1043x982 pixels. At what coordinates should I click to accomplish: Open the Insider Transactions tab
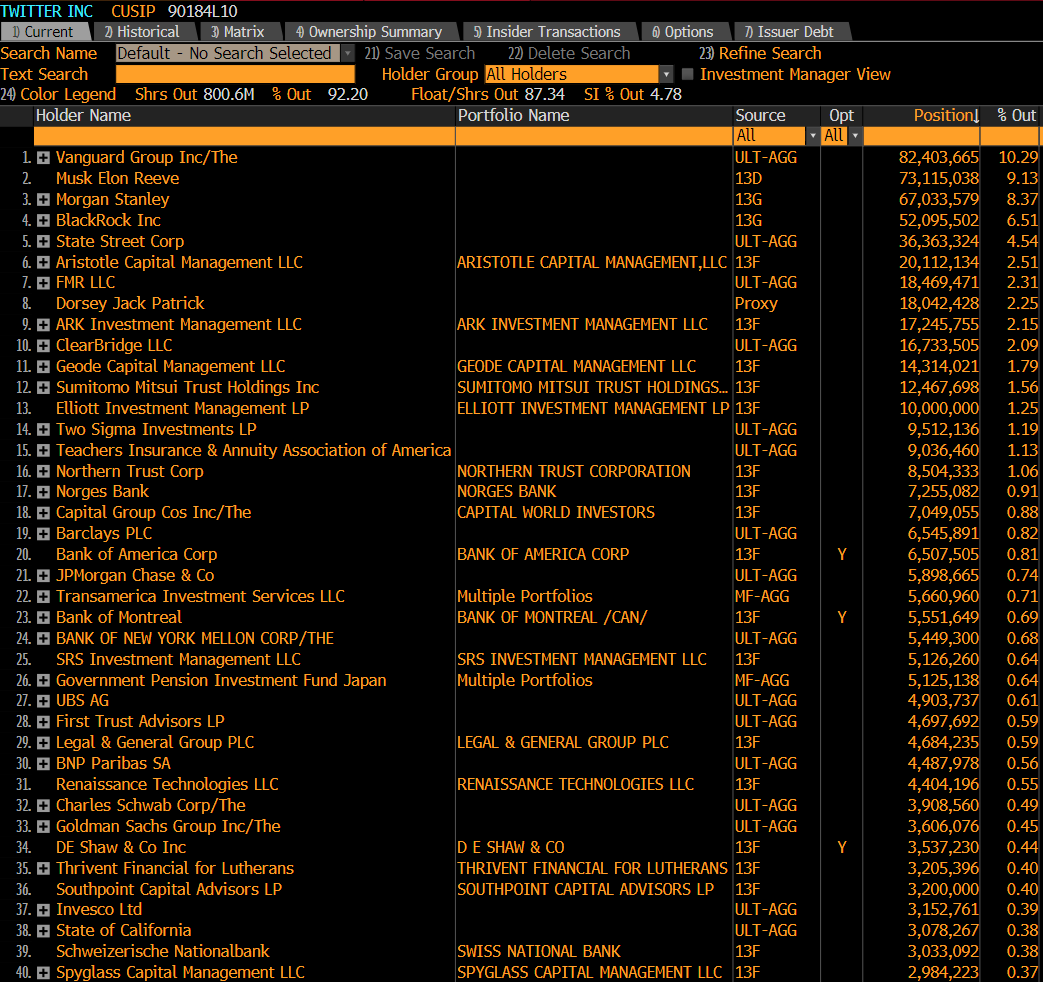pos(548,32)
